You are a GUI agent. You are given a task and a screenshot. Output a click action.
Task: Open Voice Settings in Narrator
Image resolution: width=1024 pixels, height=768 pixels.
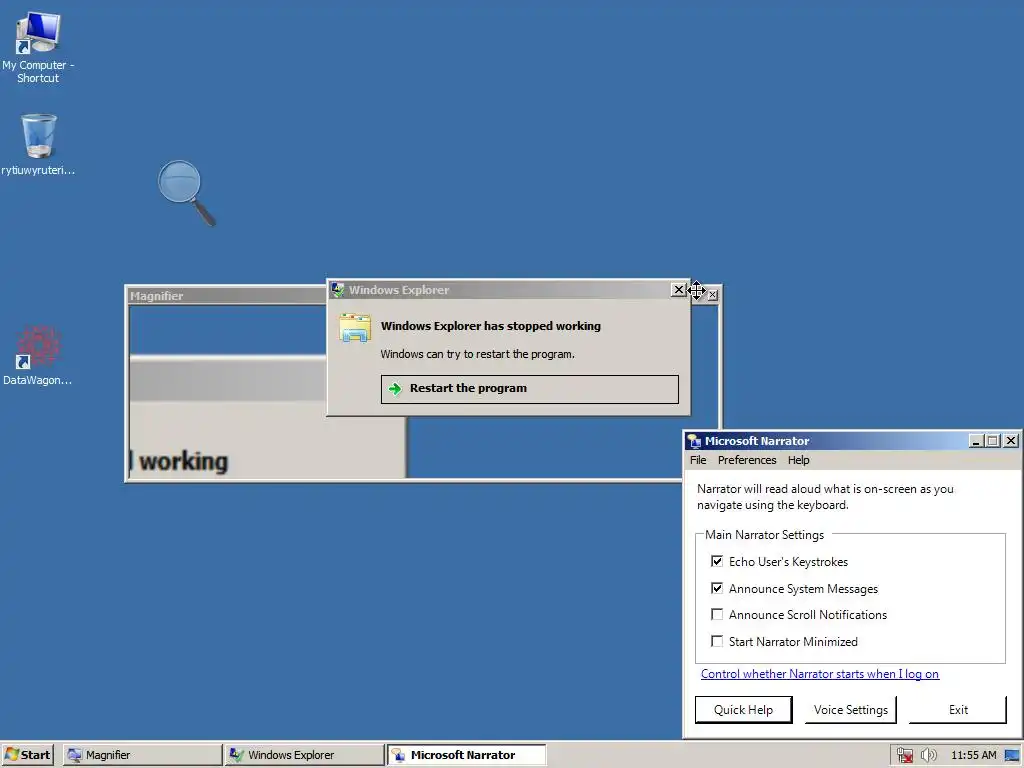coord(850,710)
